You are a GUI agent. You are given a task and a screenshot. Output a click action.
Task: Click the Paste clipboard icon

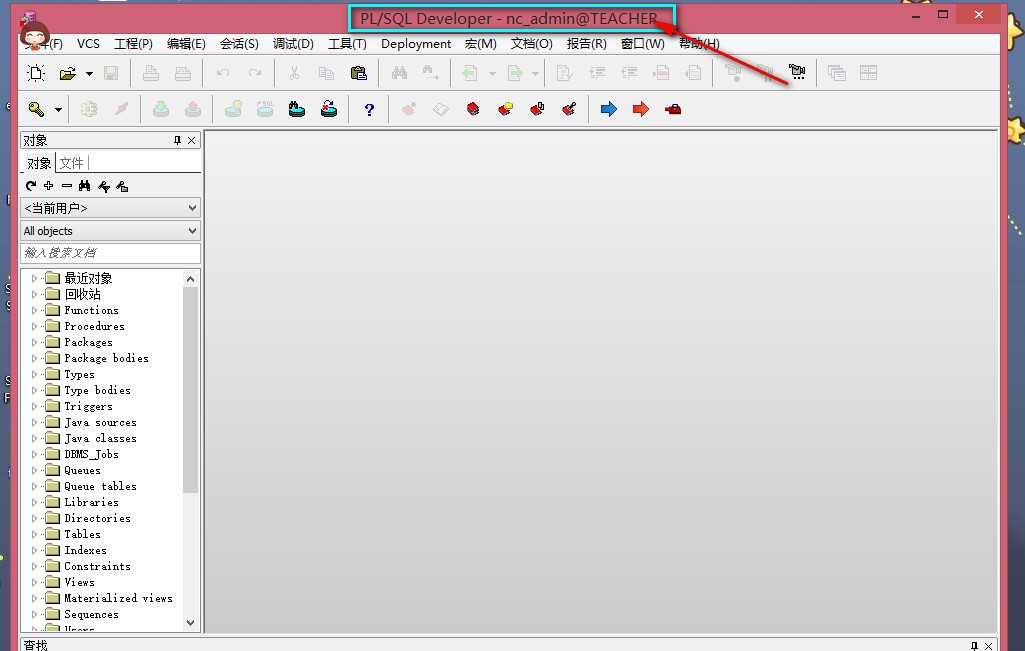(x=358, y=73)
